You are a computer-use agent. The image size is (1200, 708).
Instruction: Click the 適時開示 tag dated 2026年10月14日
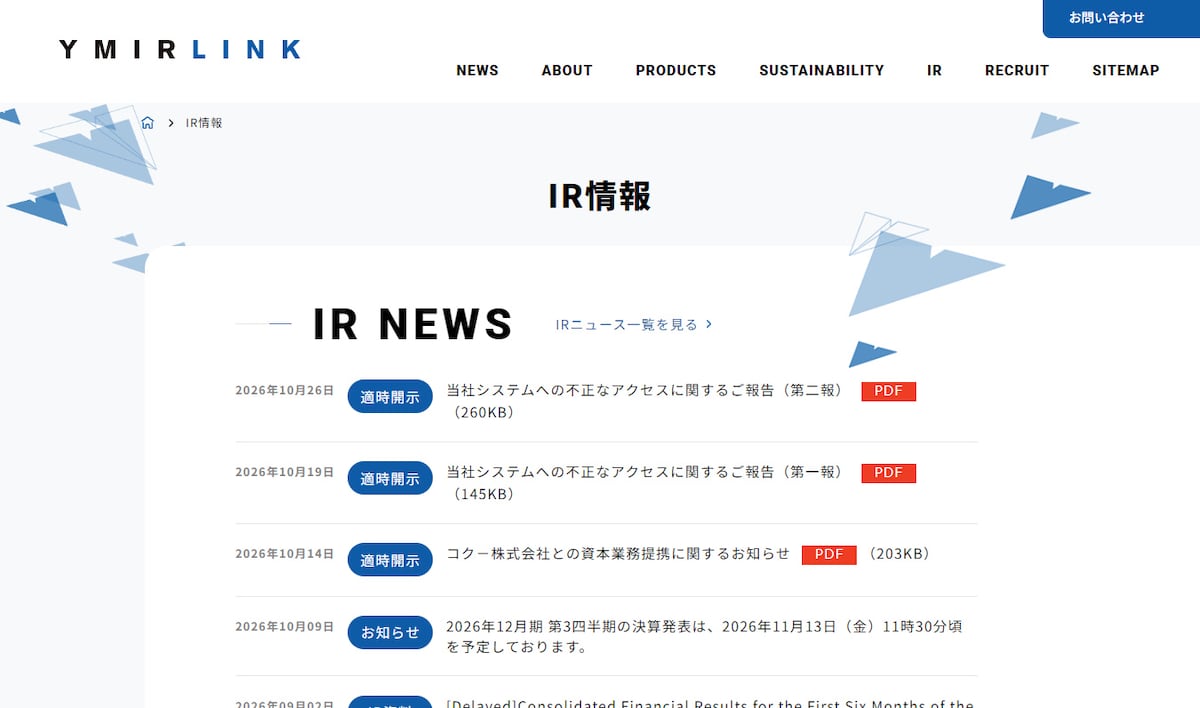coord(390,561)
